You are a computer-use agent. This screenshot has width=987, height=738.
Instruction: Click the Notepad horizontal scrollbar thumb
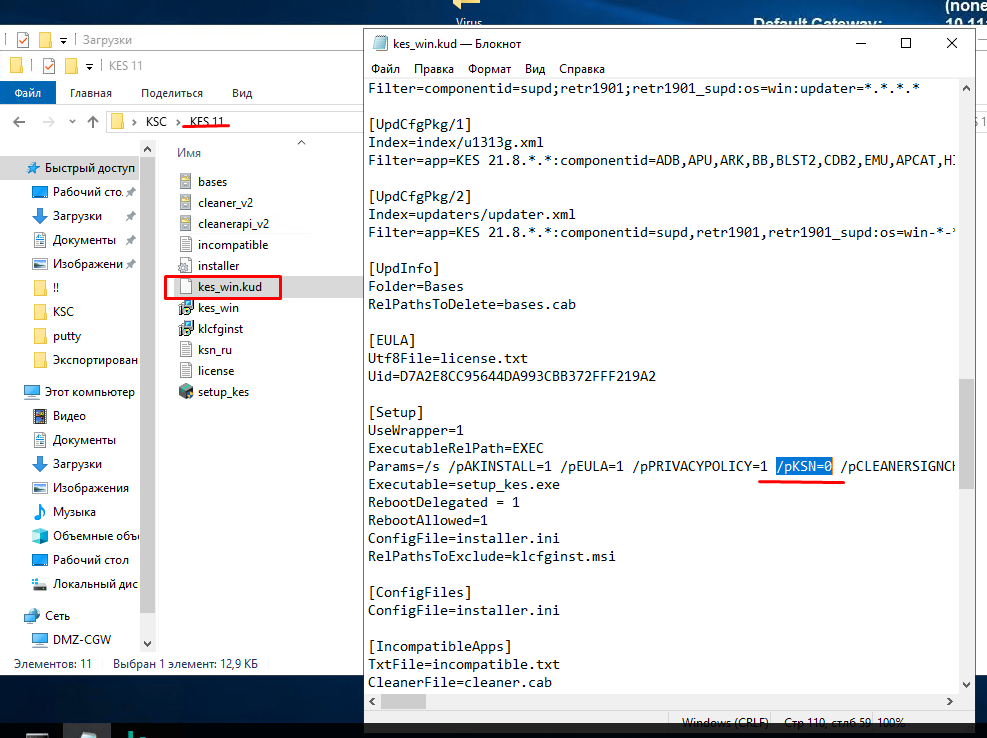pyautogui.click(x=403, y=701)
